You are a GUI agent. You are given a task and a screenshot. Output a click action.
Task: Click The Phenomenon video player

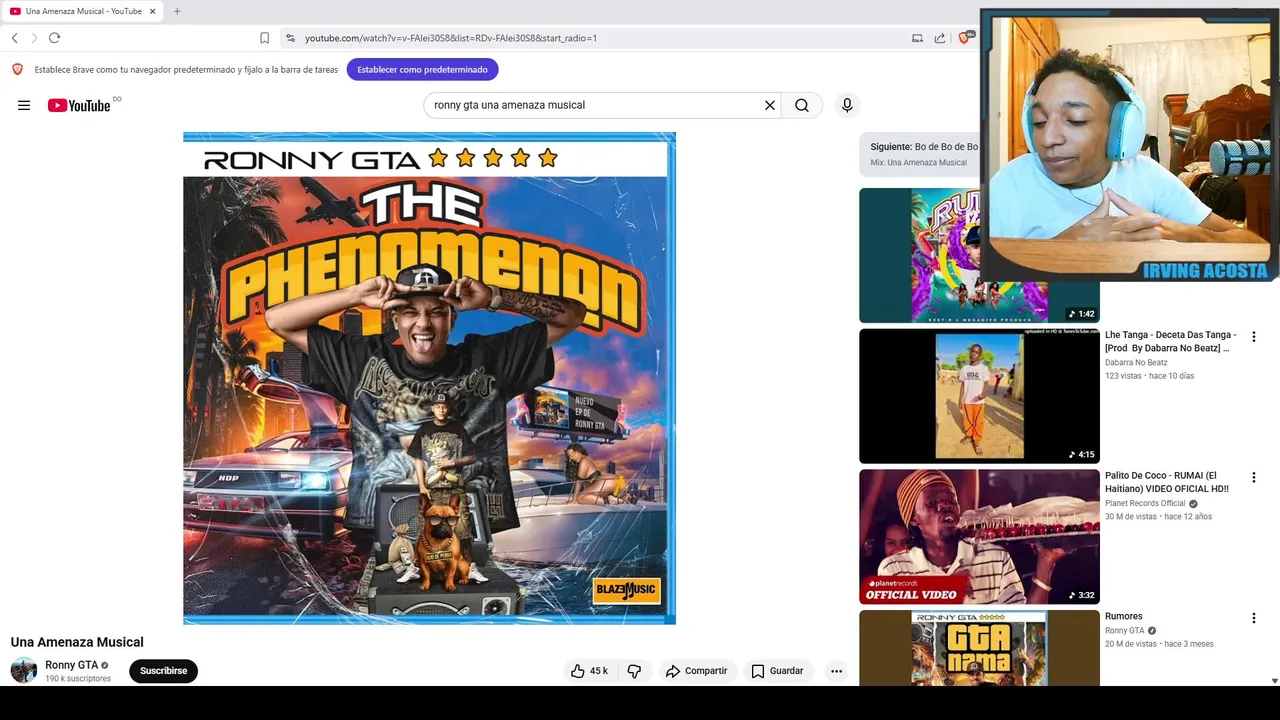[429, 378]
